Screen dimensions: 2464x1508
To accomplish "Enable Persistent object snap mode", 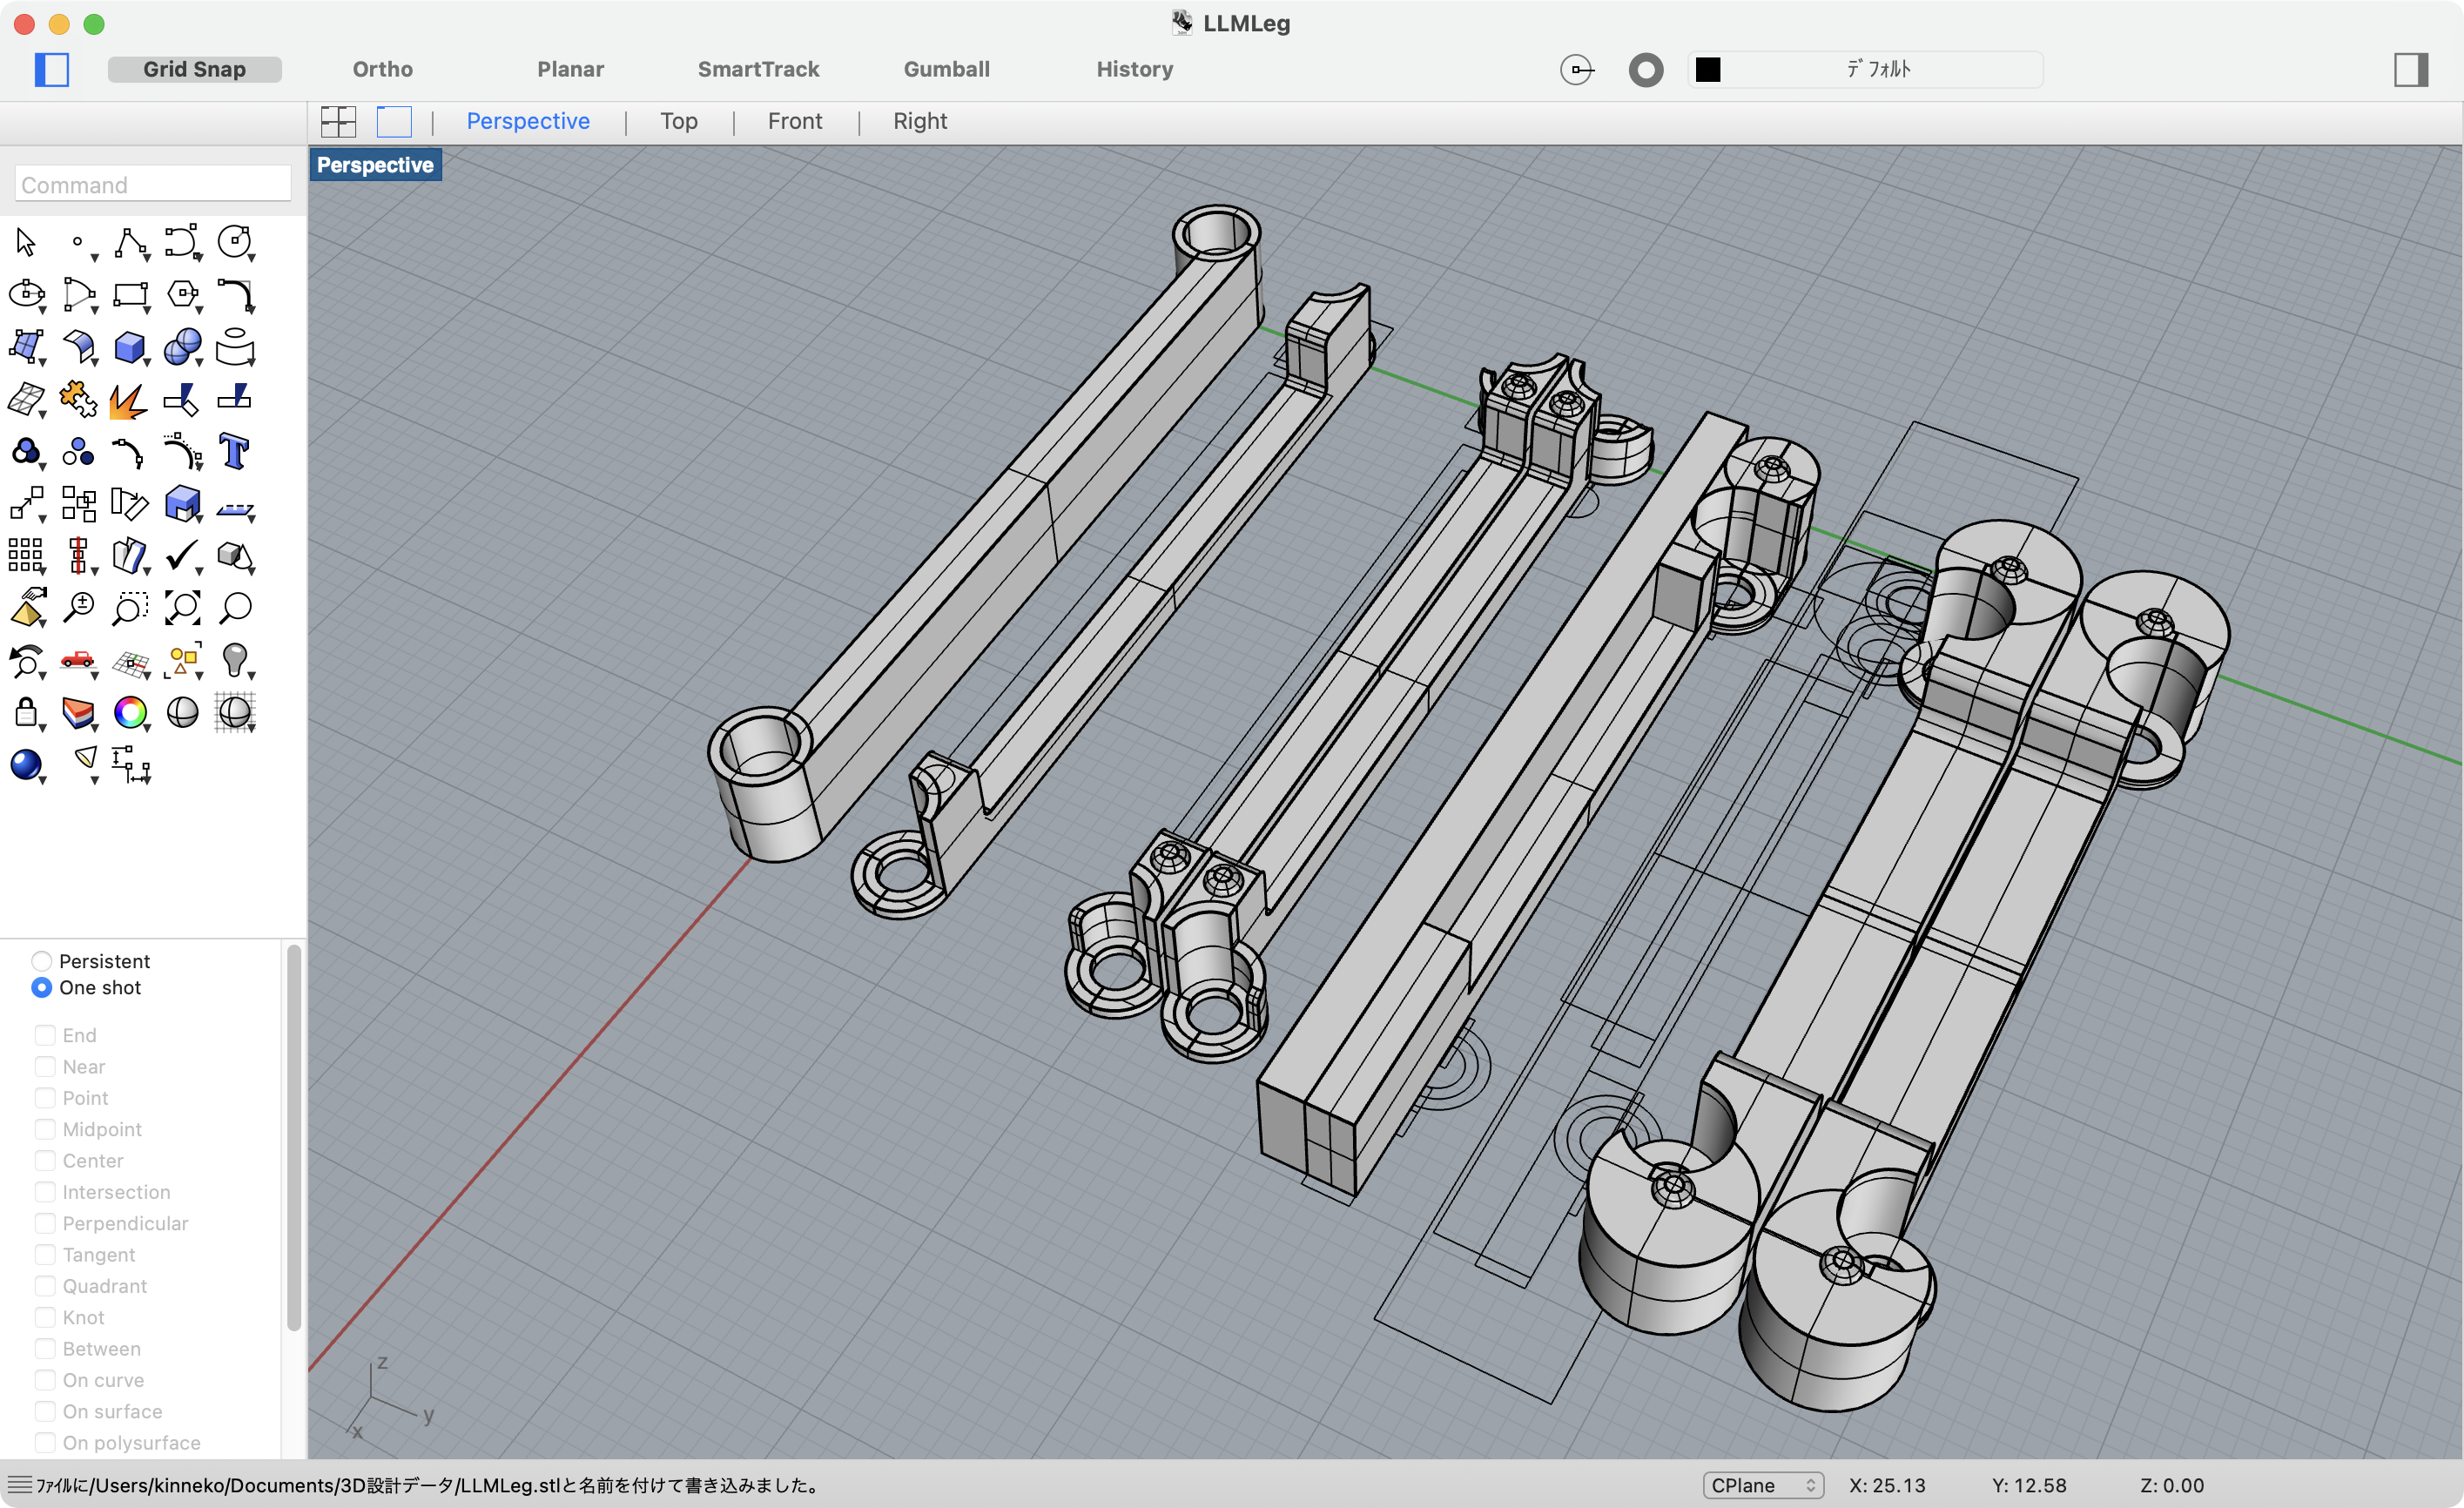I will [x=42, y=961].
